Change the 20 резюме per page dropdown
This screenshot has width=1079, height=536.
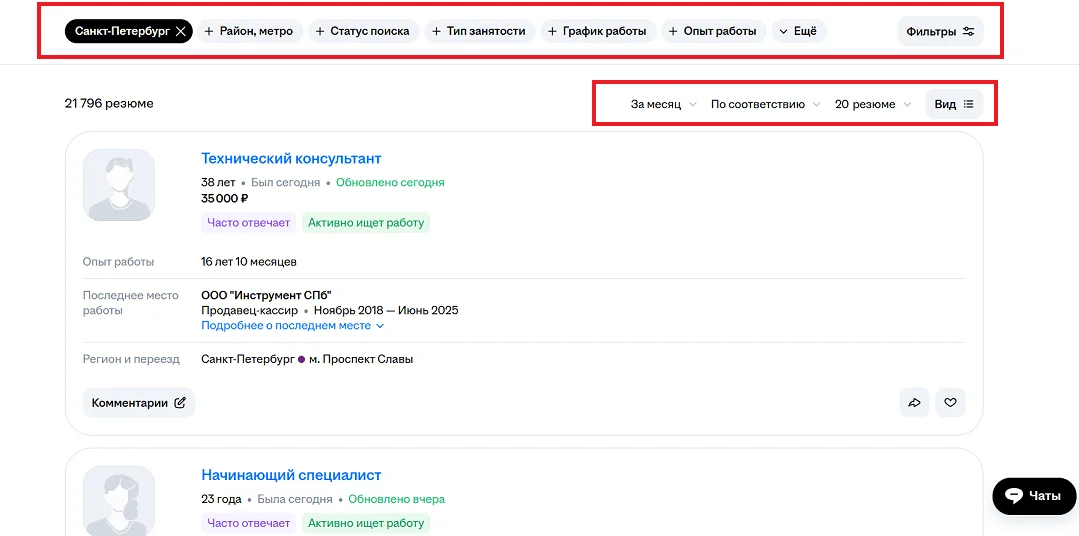[873, 104]
